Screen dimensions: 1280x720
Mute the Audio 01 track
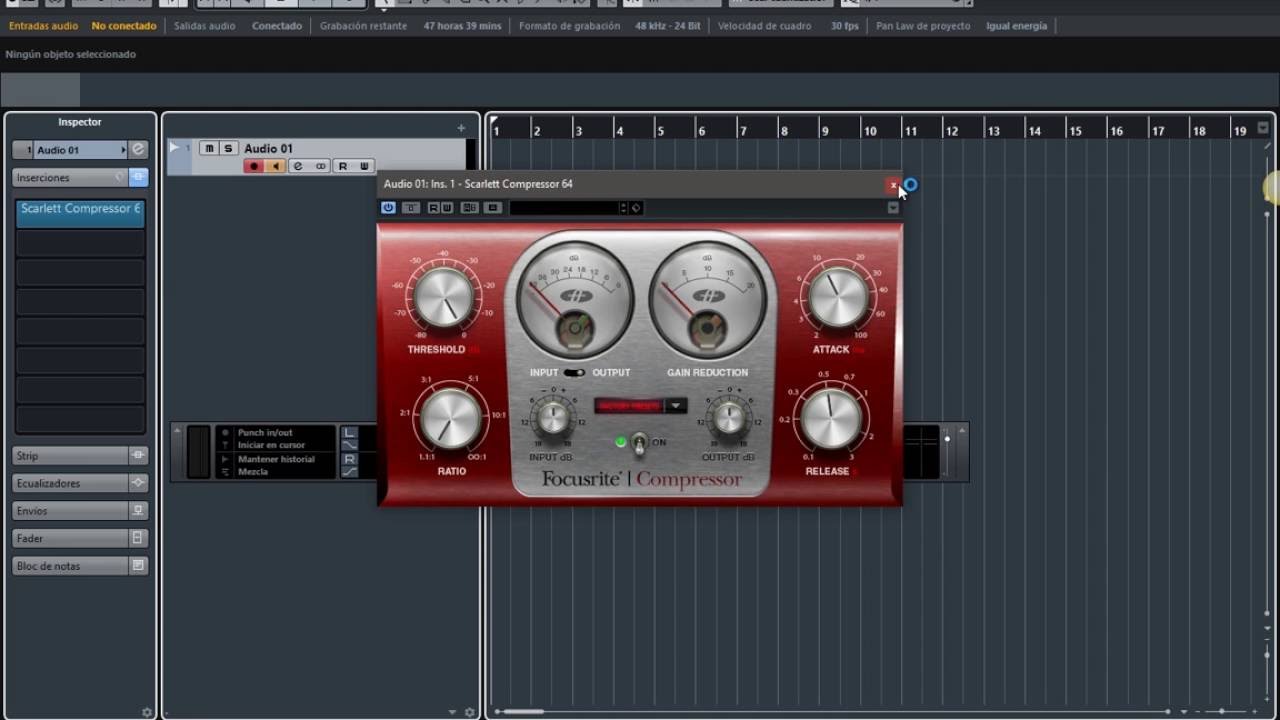209,148
